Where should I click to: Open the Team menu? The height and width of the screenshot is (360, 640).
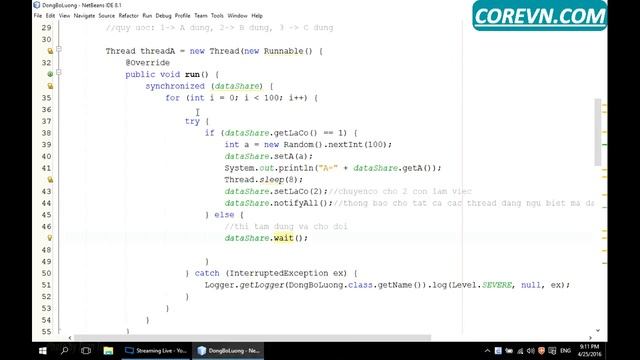coord(200,16)
